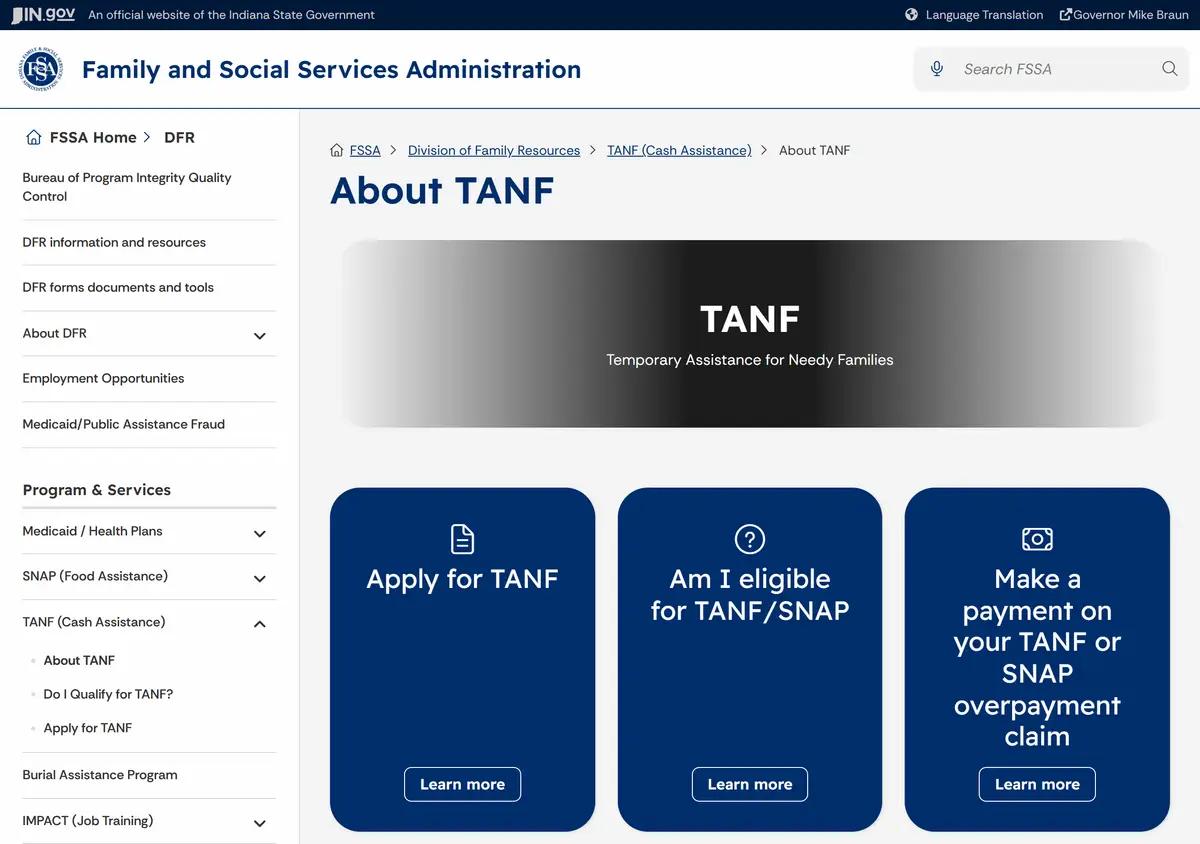Click the Family and Social Services Administration title
Viewport: 1200px width, 844px height.
point(331,69)
